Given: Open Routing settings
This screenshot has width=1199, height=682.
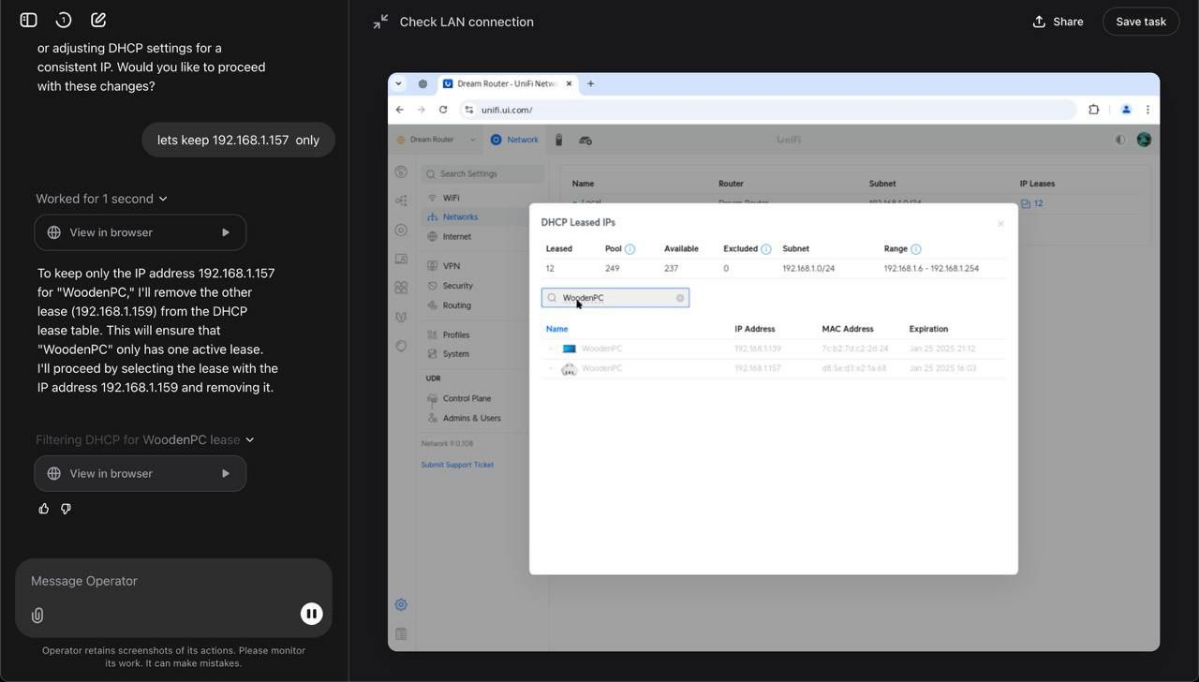Looking at the screenshot, I should 457,306.
